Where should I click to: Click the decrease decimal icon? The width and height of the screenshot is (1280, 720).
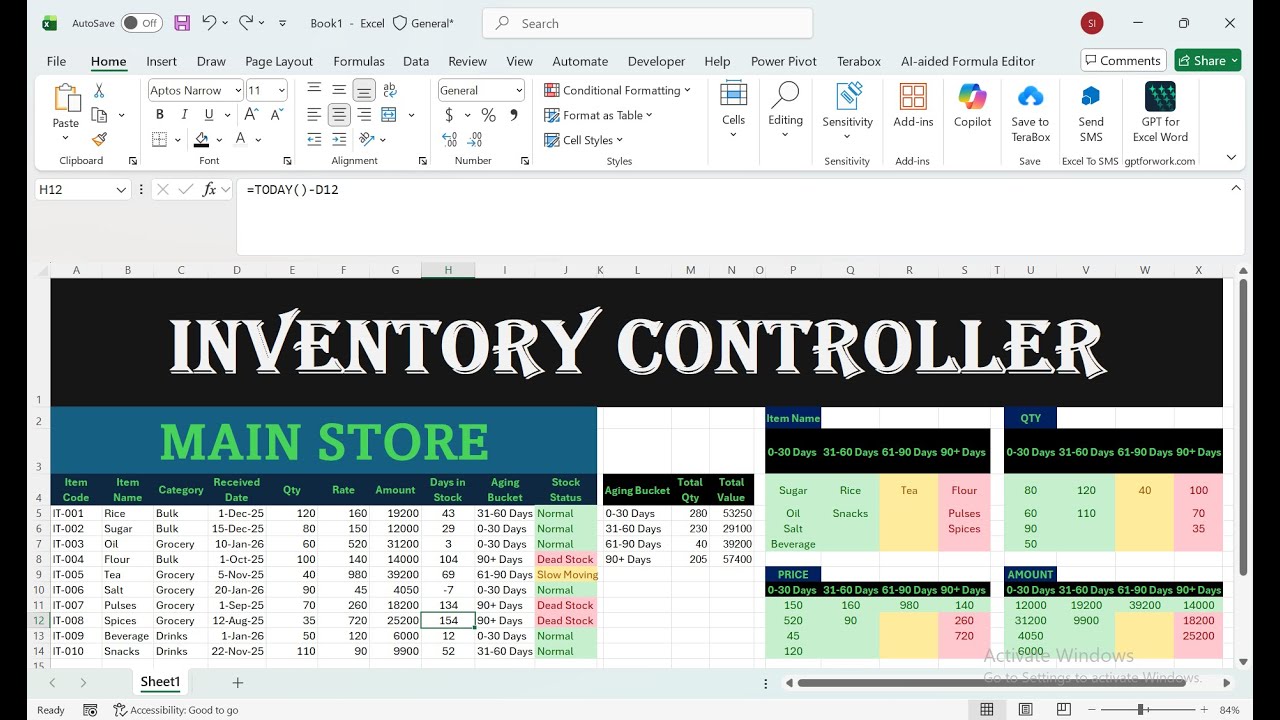(477, 140)
